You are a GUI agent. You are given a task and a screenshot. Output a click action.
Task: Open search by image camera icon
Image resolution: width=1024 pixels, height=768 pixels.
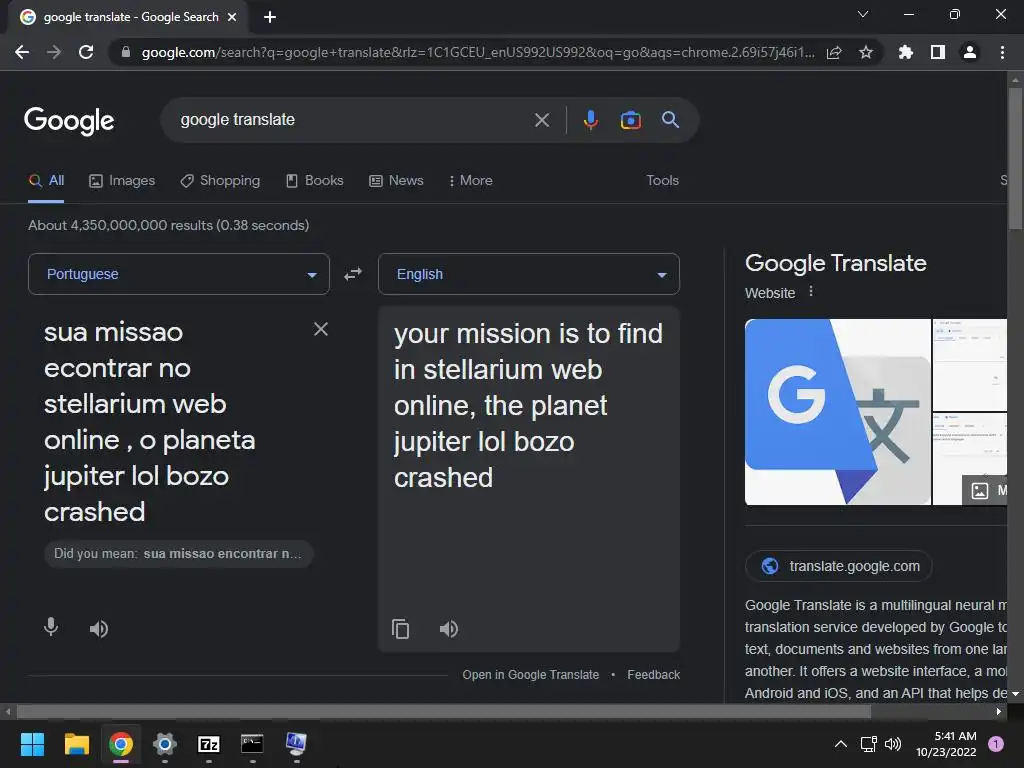[x=630, y=120]
